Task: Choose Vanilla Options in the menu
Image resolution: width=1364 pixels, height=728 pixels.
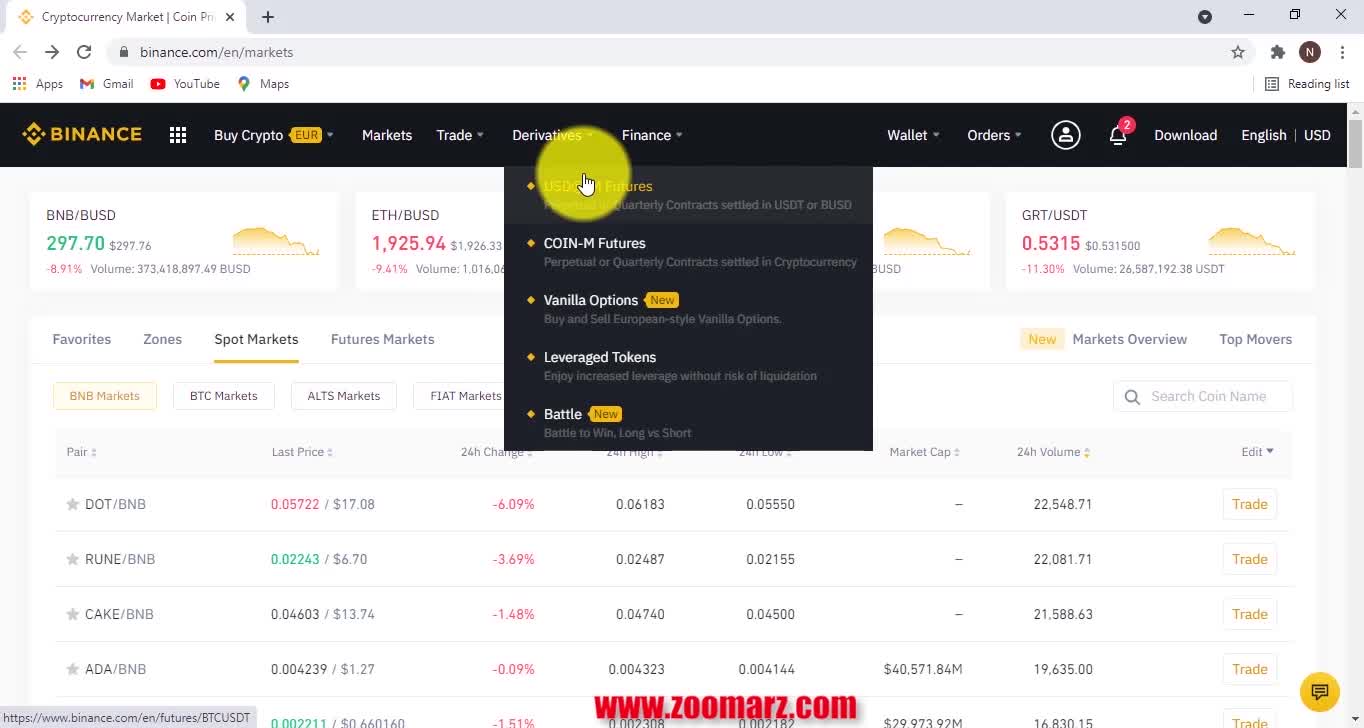Action: click(x=688, y=309)
